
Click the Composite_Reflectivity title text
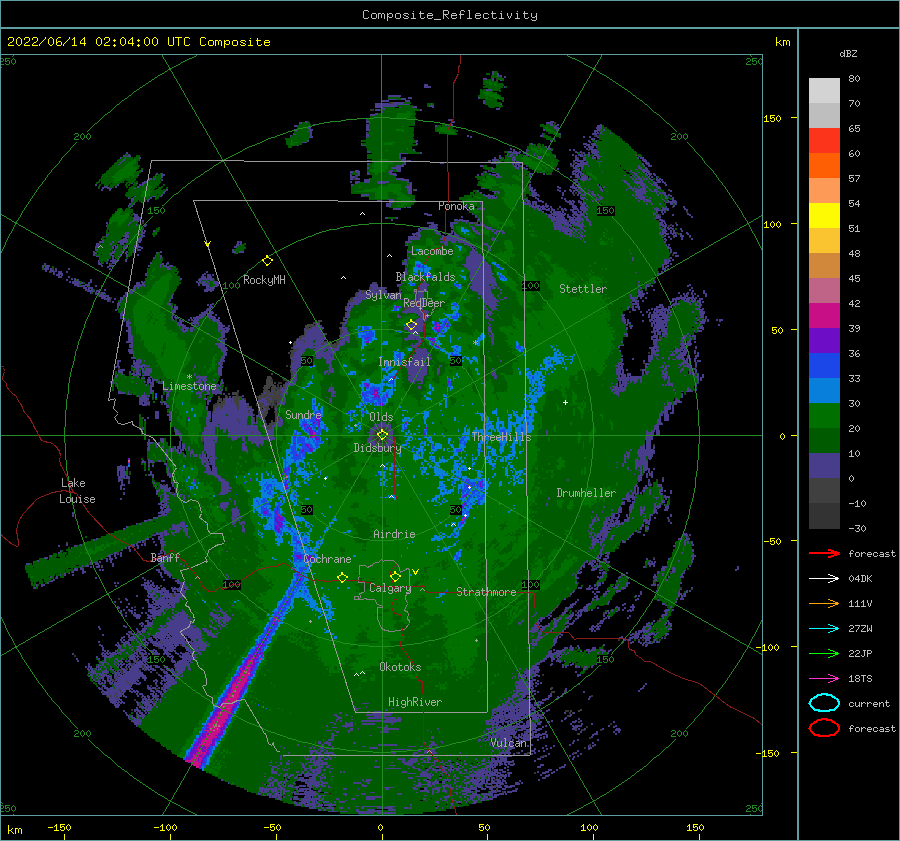coord(450,15)
